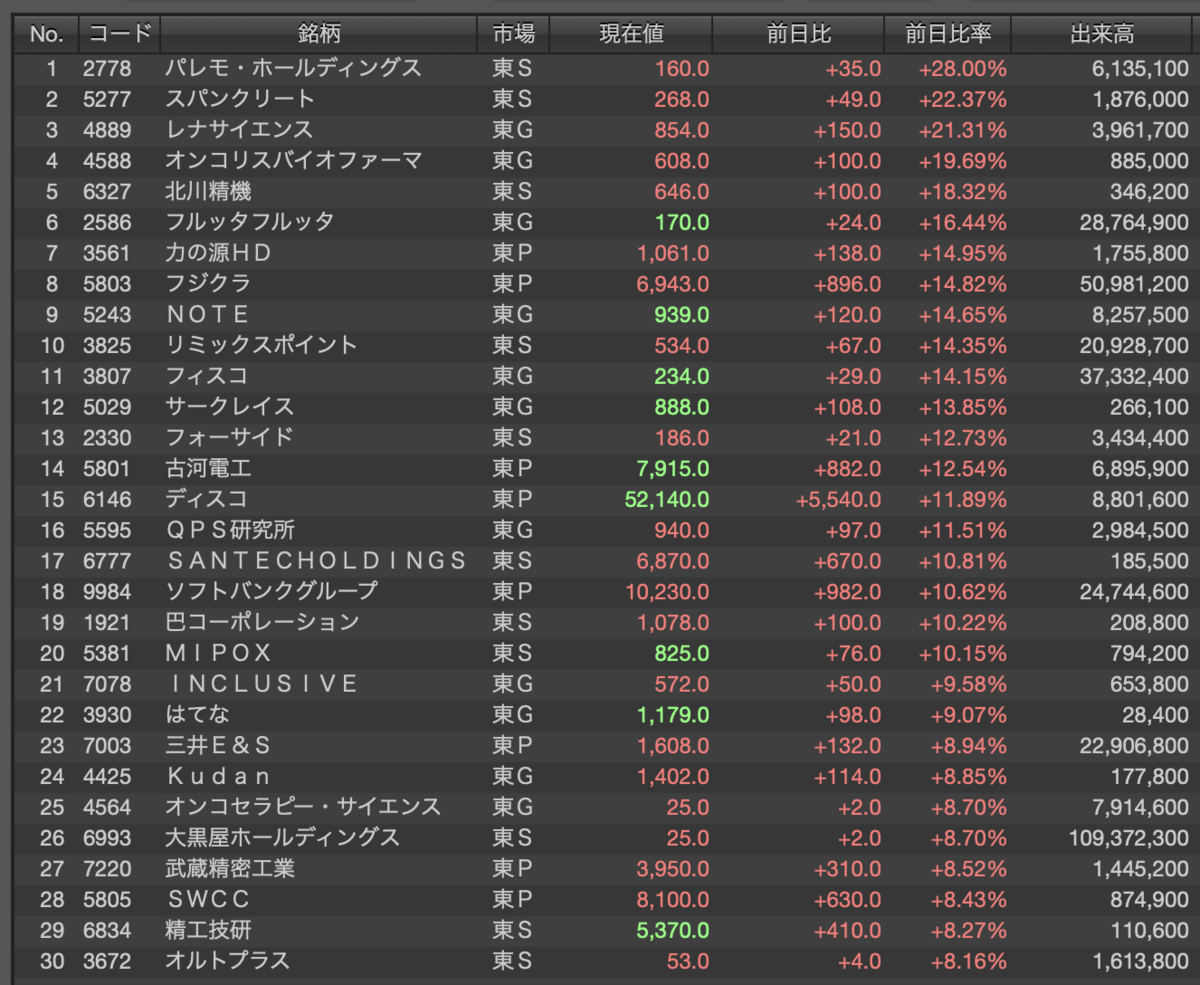Click the +8.16% change rate
Screen dimensions: 1200x985
tap(967, 961)
